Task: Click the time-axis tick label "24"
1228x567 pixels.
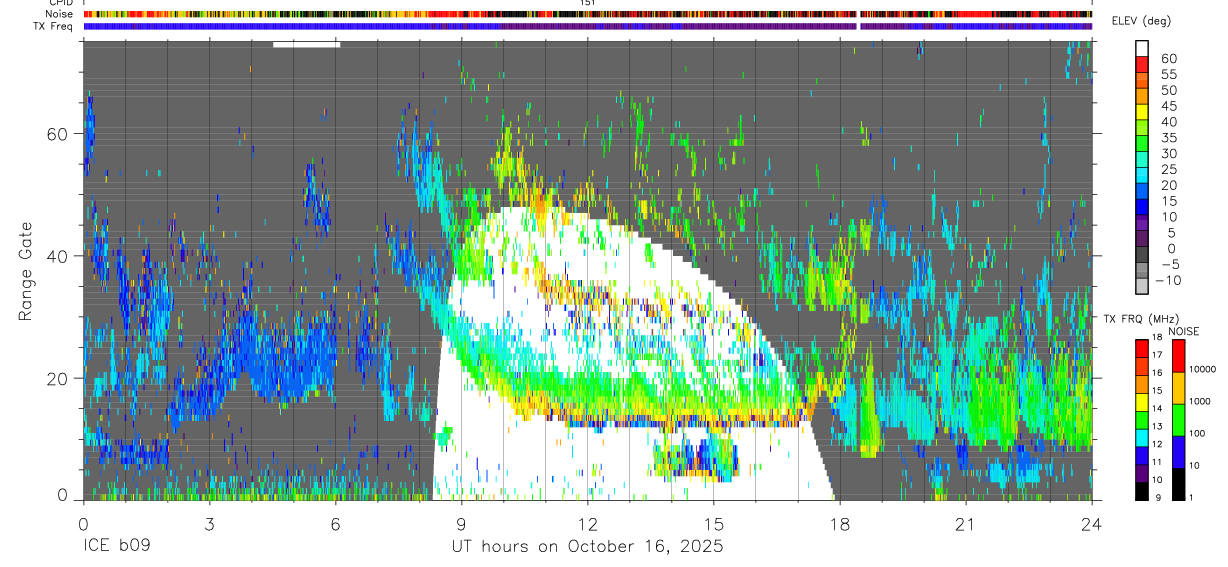Action: click(x=1092, y=525)
